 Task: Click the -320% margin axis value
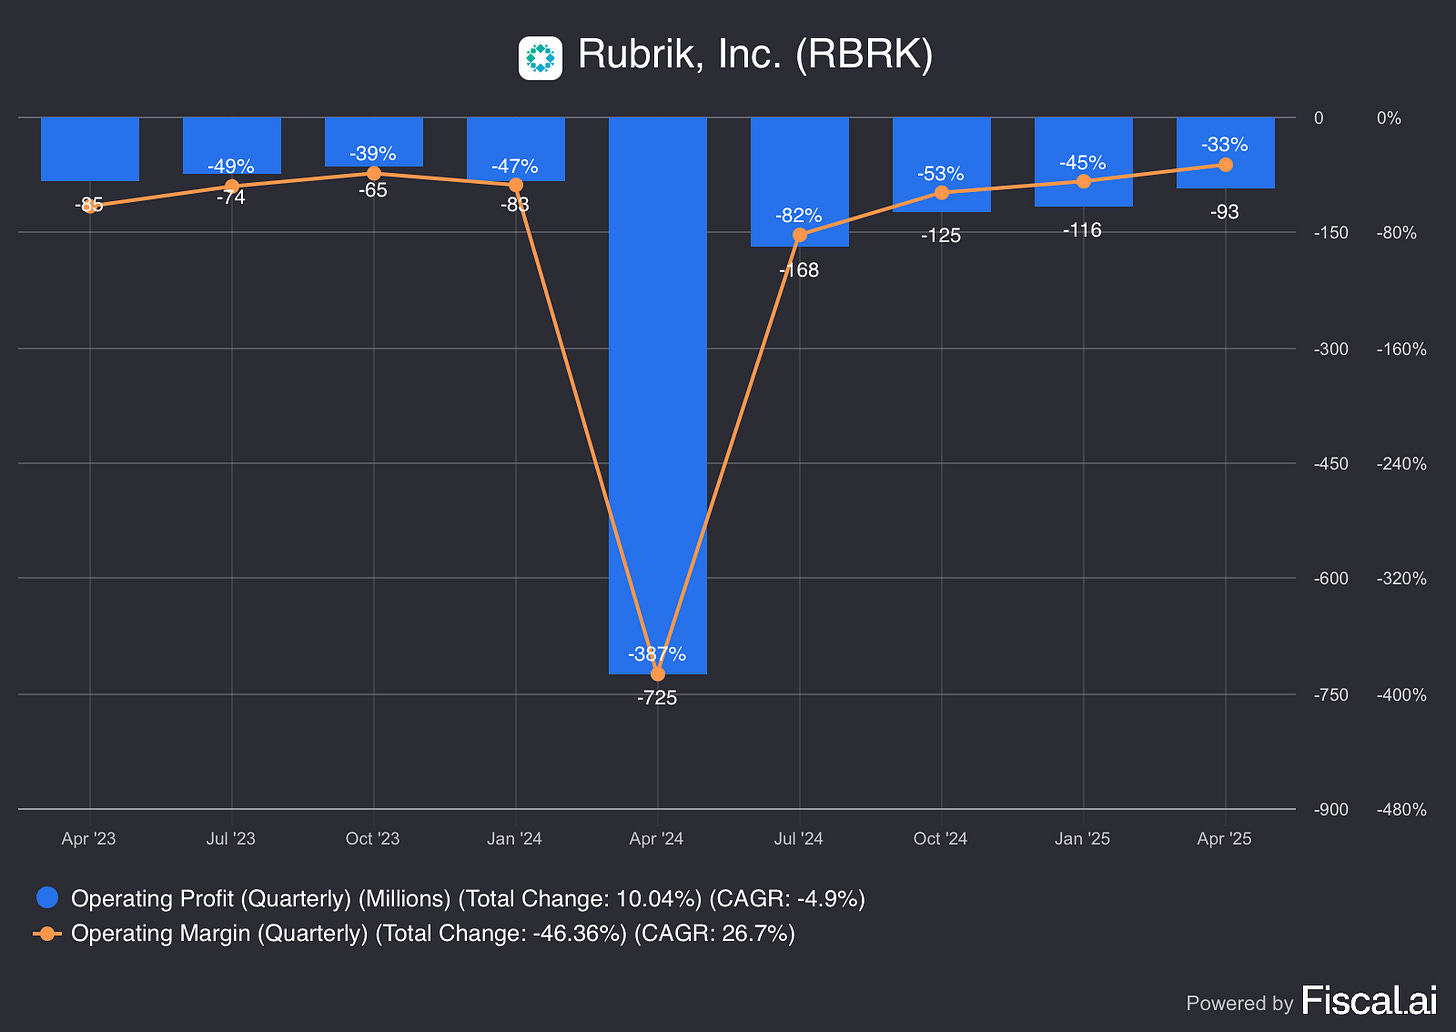1402,579
